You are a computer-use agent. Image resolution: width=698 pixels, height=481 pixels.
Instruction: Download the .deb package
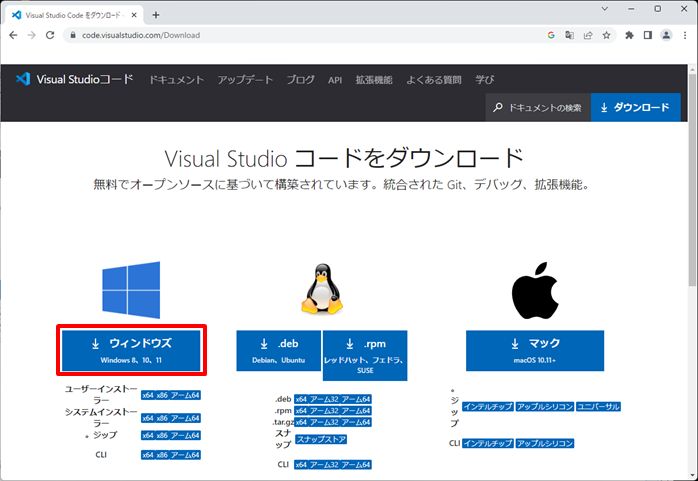(279, 350)
